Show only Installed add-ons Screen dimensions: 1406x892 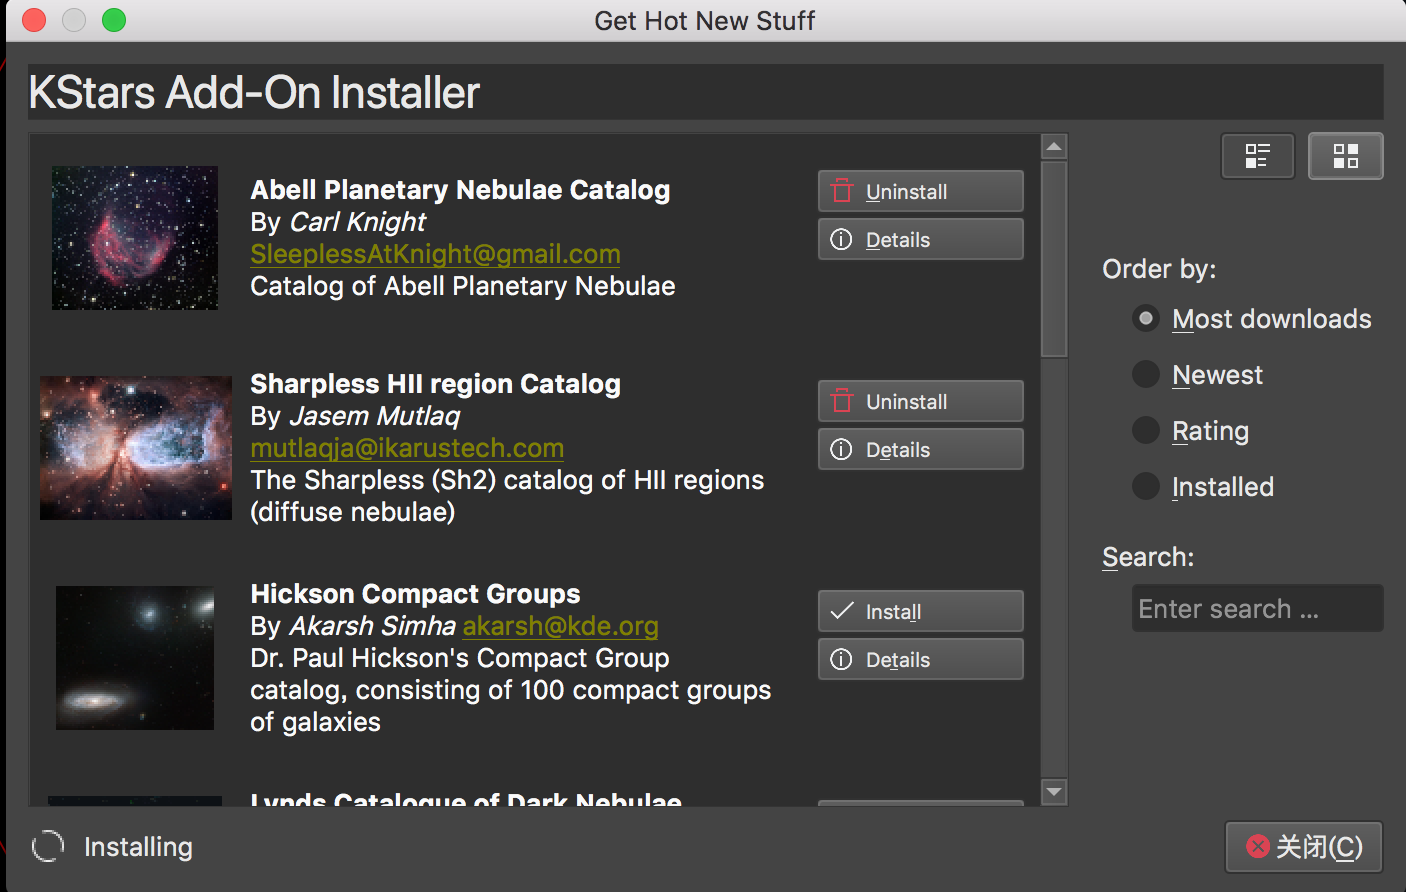[x=1203, y=487]
